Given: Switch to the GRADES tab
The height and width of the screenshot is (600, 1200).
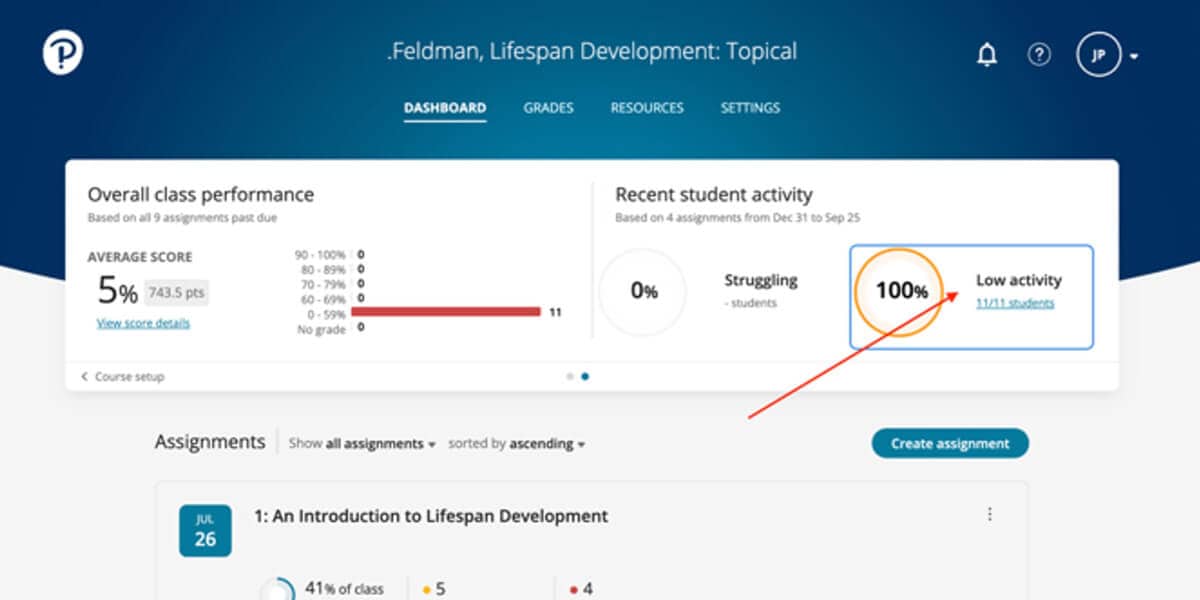Looking at the screenshot, I should [x=548, y=107].
